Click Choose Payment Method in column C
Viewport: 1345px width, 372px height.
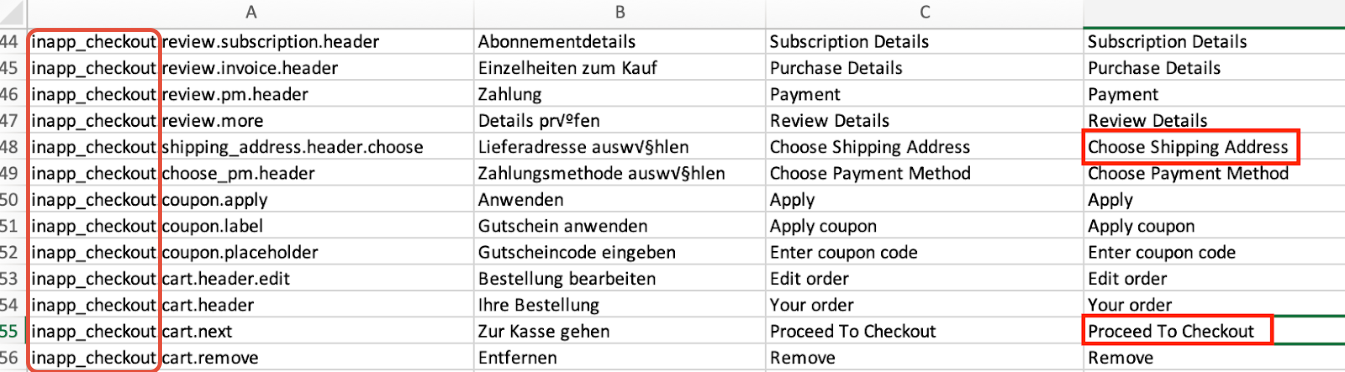(924, 173)
